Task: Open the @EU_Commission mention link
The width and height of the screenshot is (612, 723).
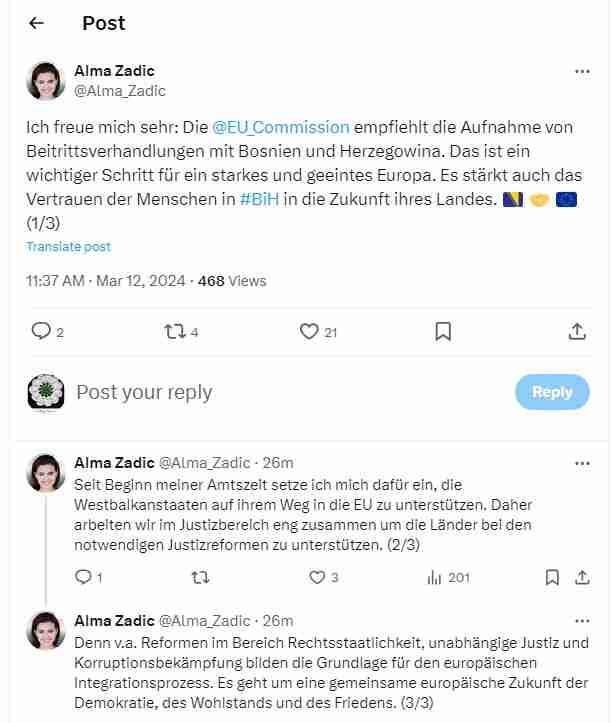Action: click(x=281, y=128)
